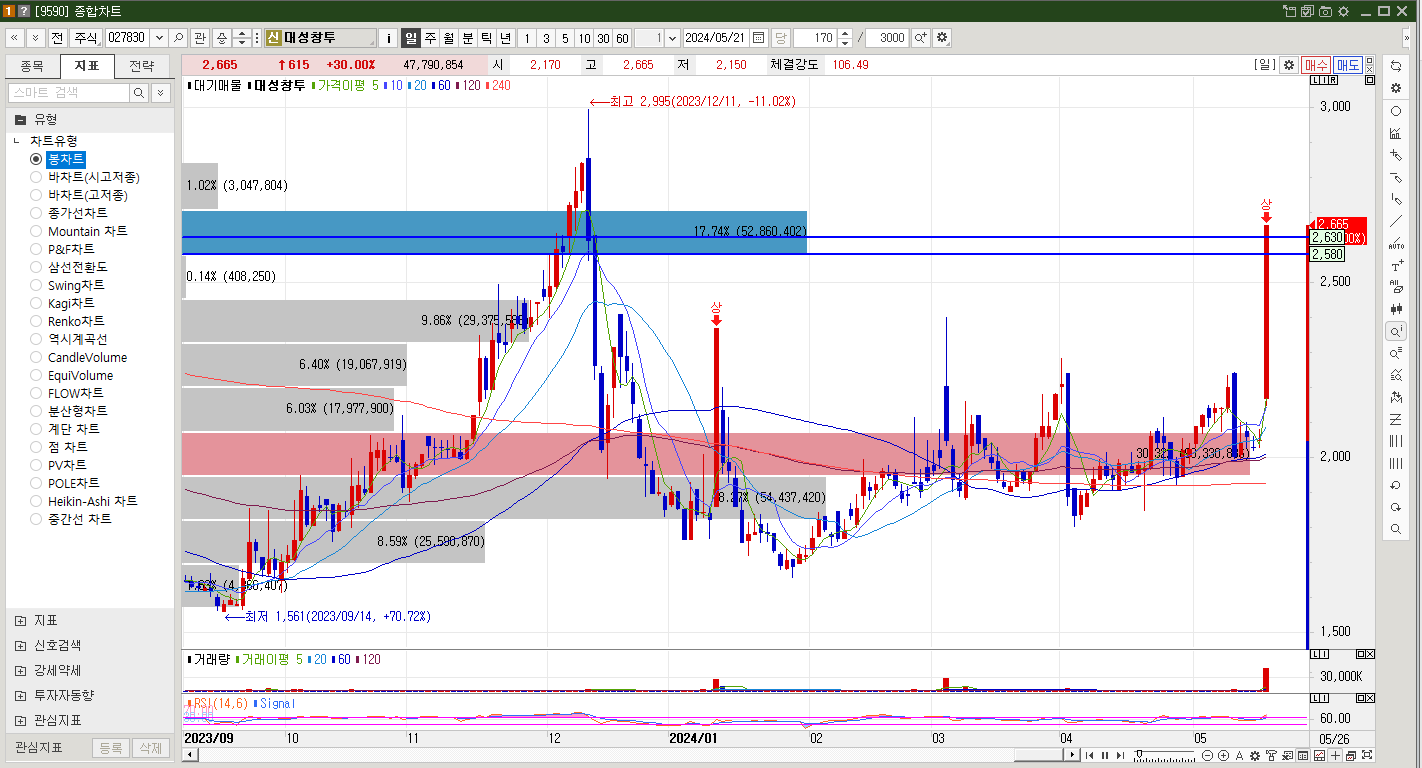
Task: Click the chart gear icon beside [일] label
Action: (1289, 65)
